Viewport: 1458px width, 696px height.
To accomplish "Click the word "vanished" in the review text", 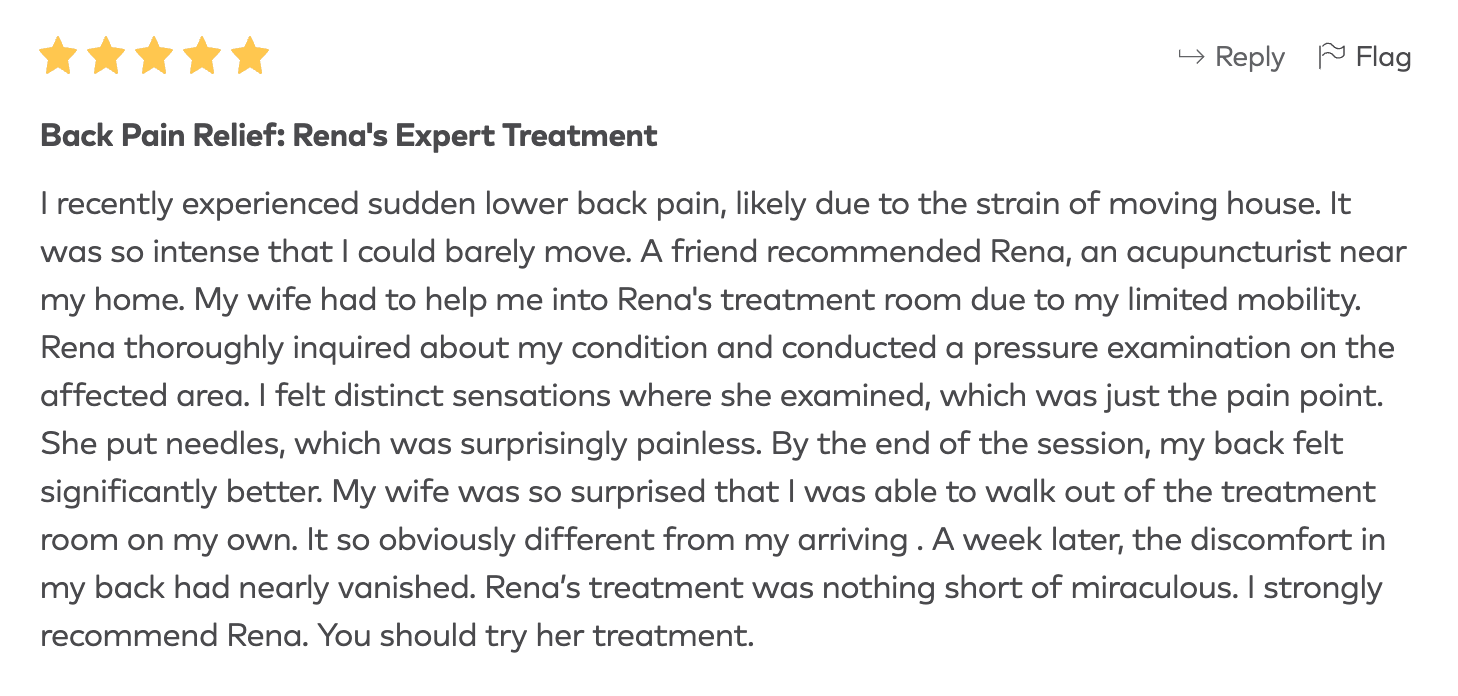I will click(x=402, y=588).
